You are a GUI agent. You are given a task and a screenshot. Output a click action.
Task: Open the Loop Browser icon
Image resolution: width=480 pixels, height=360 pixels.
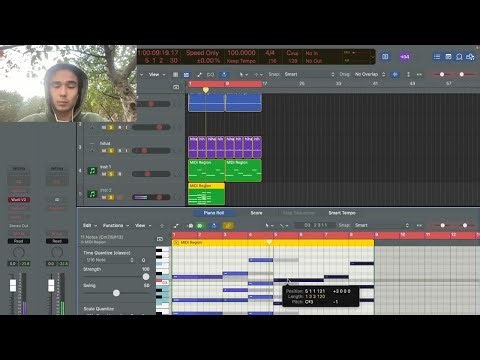click(459, 57)
